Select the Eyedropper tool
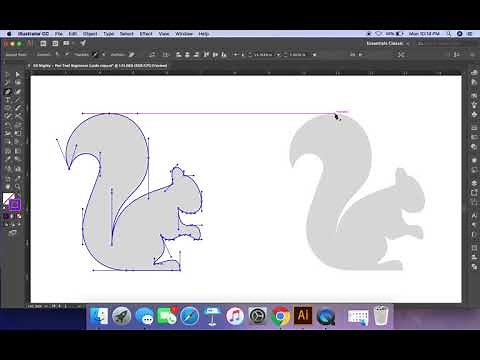 pos(7,159)
